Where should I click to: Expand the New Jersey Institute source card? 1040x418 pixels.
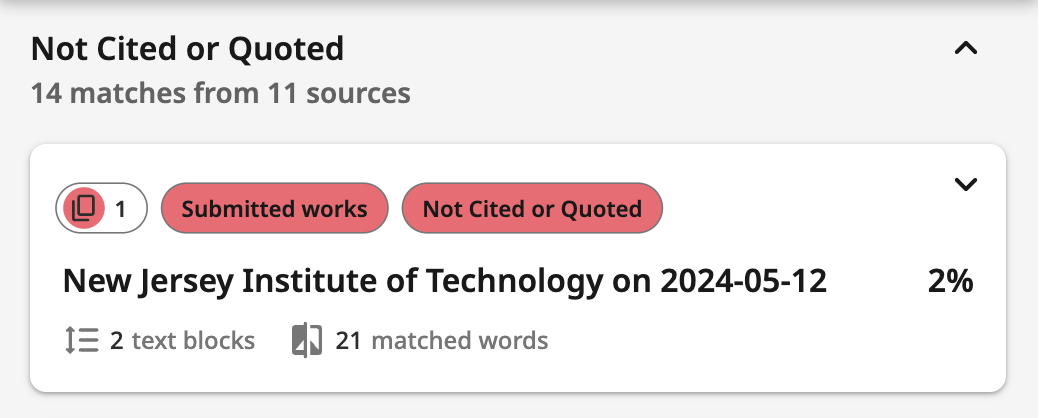coord(965,184)
